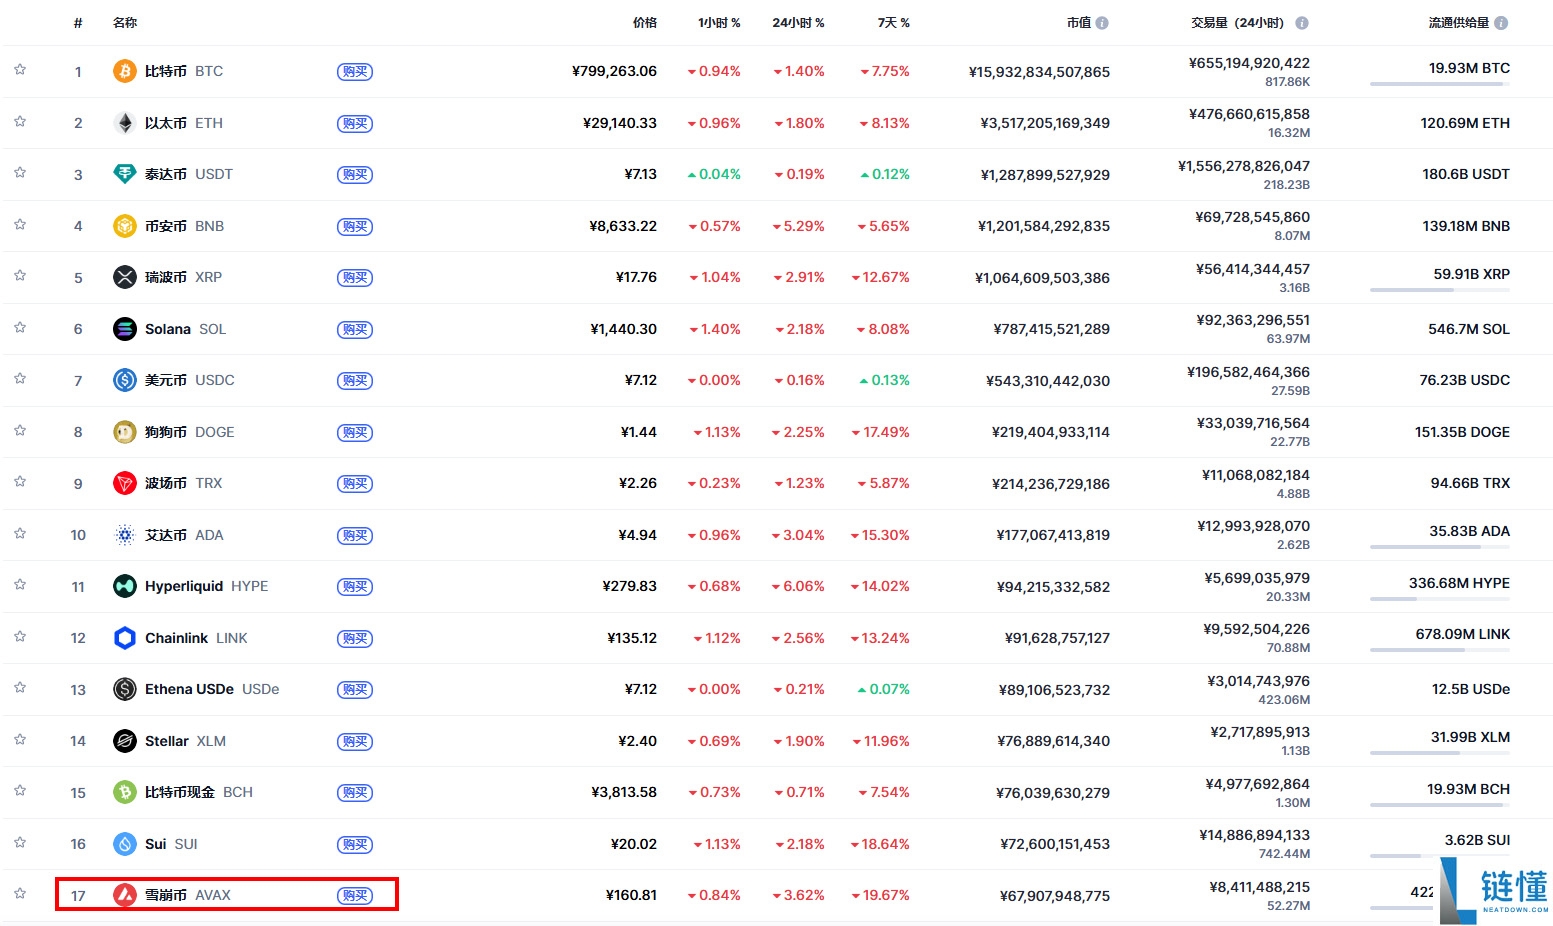This screenshot has width=1553, height=926.
Task: Click the 购买 button for ETH
Action: [x=355, y=124]
